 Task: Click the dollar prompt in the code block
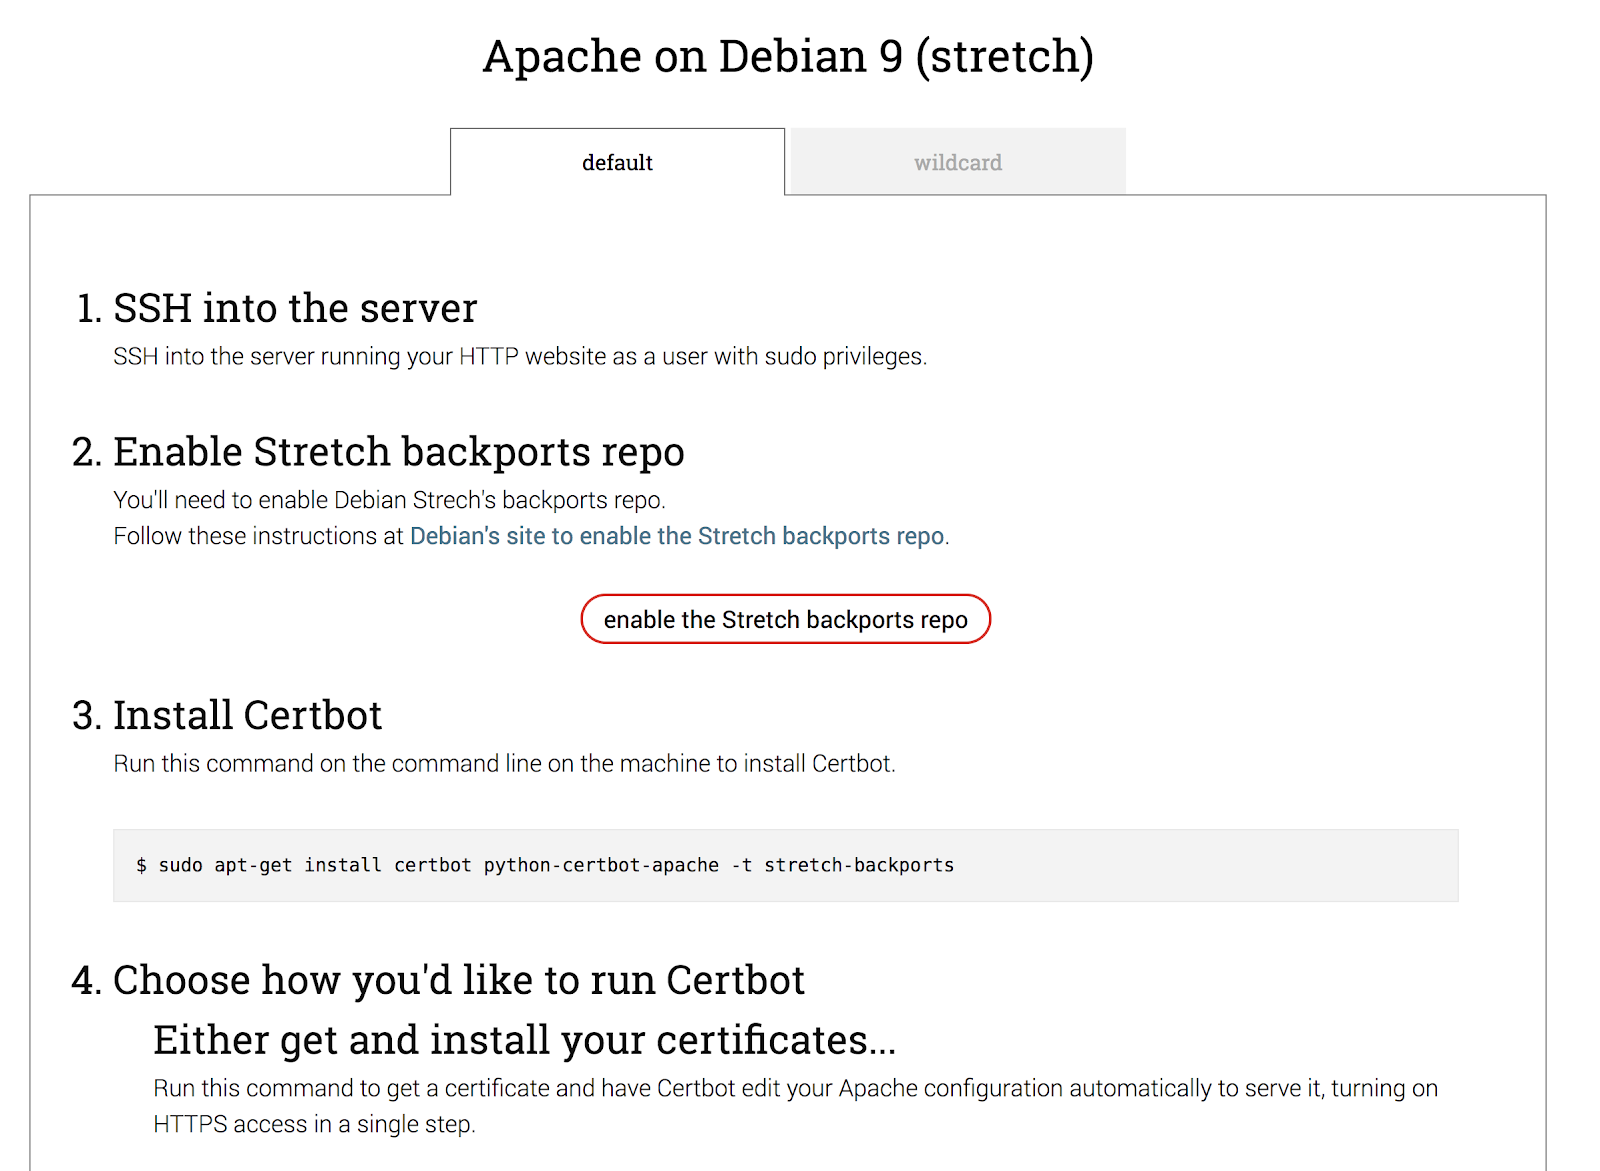tap(141, 865)
